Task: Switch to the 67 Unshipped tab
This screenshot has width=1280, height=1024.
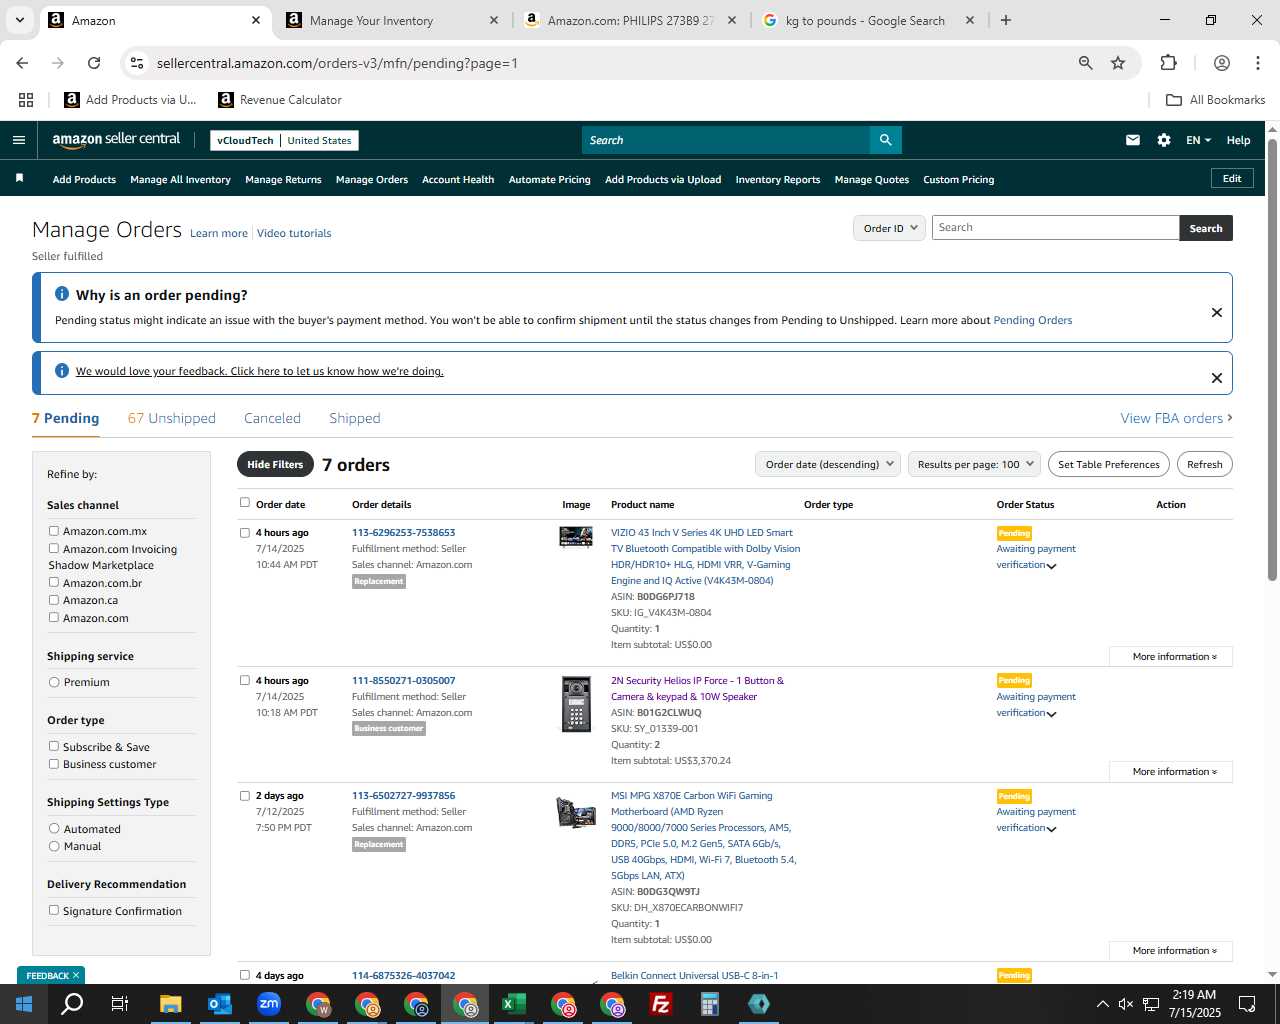Action: (x=171, y=418)
